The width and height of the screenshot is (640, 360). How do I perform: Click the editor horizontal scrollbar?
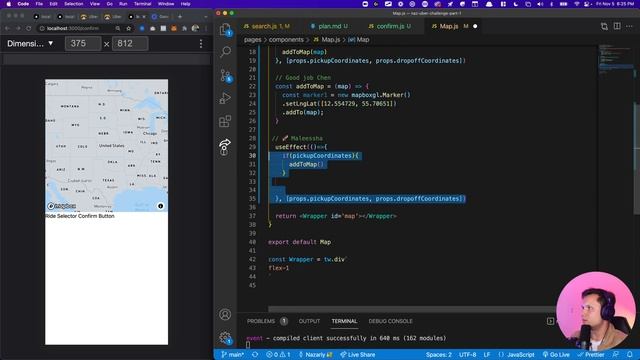point(411,309)
